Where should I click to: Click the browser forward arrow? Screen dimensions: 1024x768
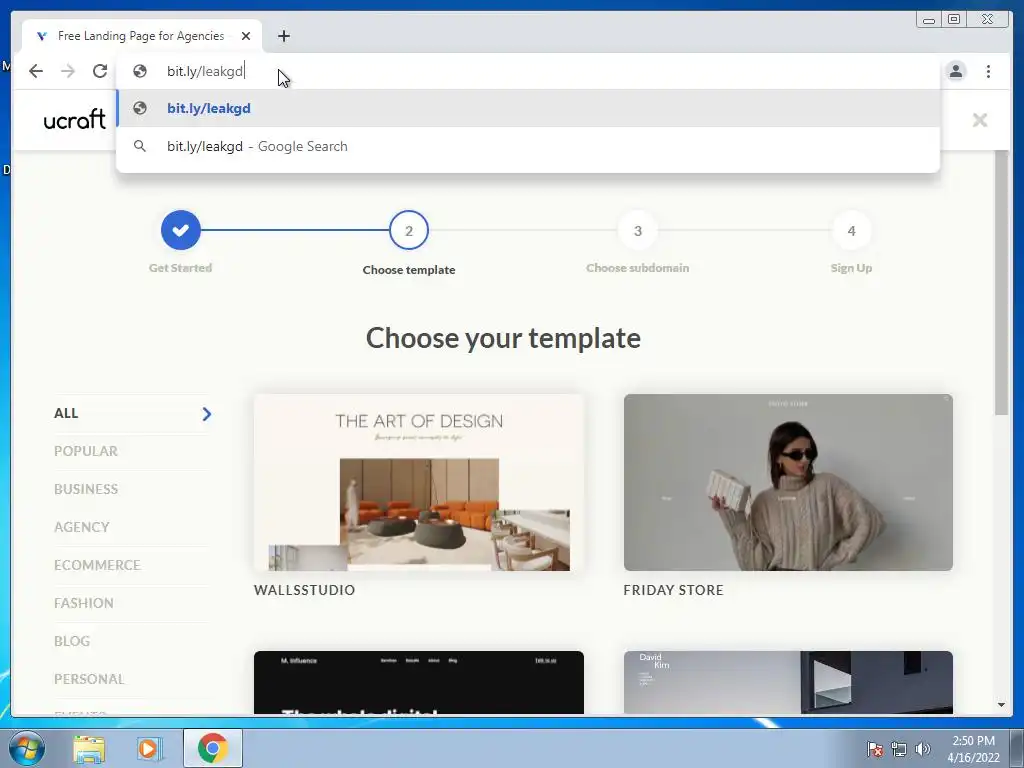point(68,71)
